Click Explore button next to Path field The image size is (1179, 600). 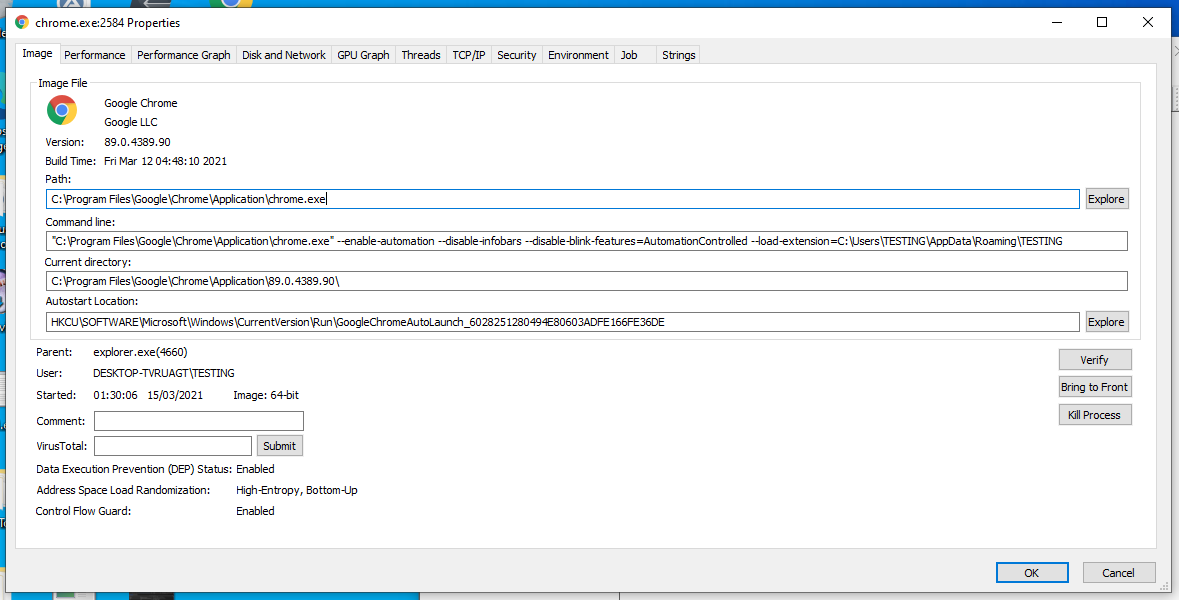click(1106, 199)
